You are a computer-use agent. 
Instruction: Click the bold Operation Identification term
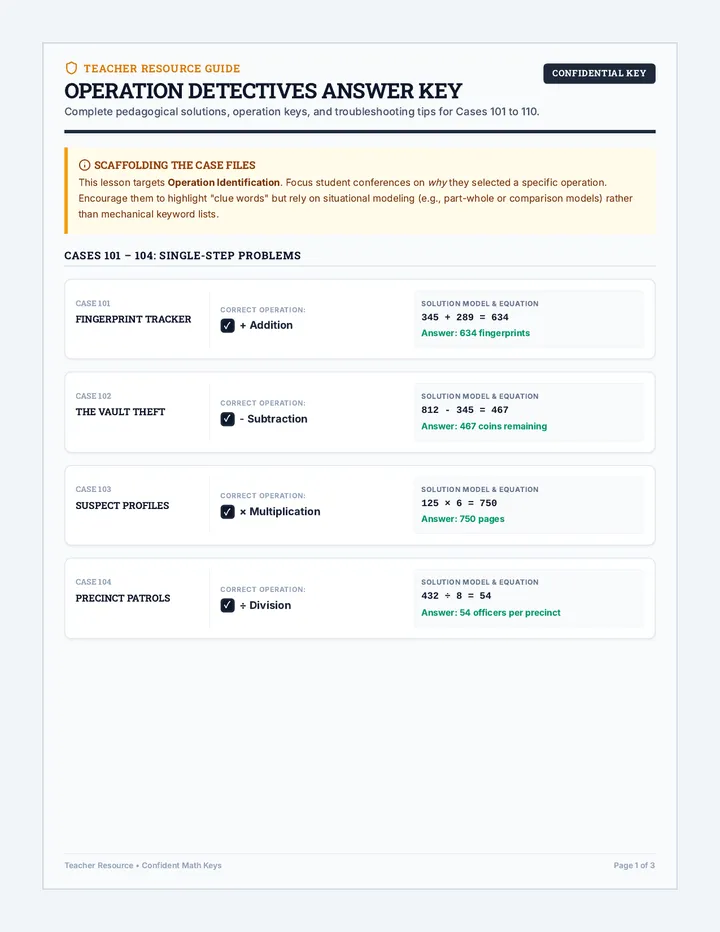(x=224, y=182)
